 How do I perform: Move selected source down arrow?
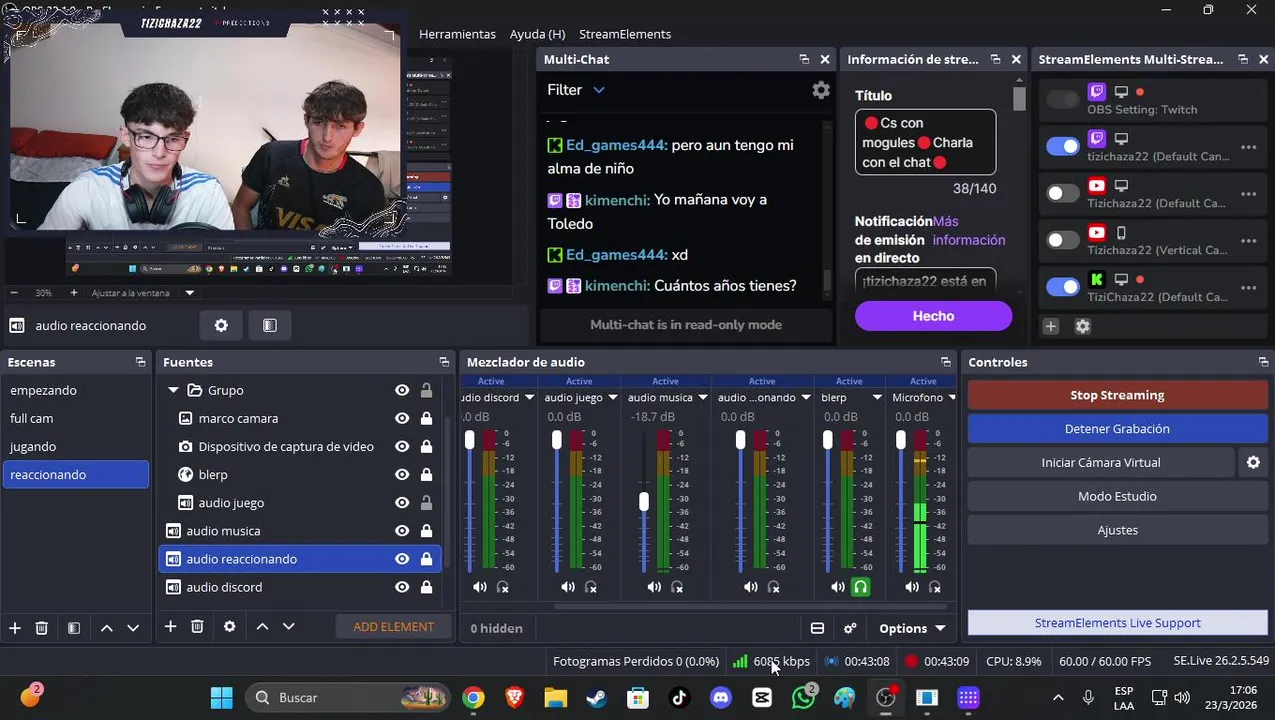[x=289, y=626]
